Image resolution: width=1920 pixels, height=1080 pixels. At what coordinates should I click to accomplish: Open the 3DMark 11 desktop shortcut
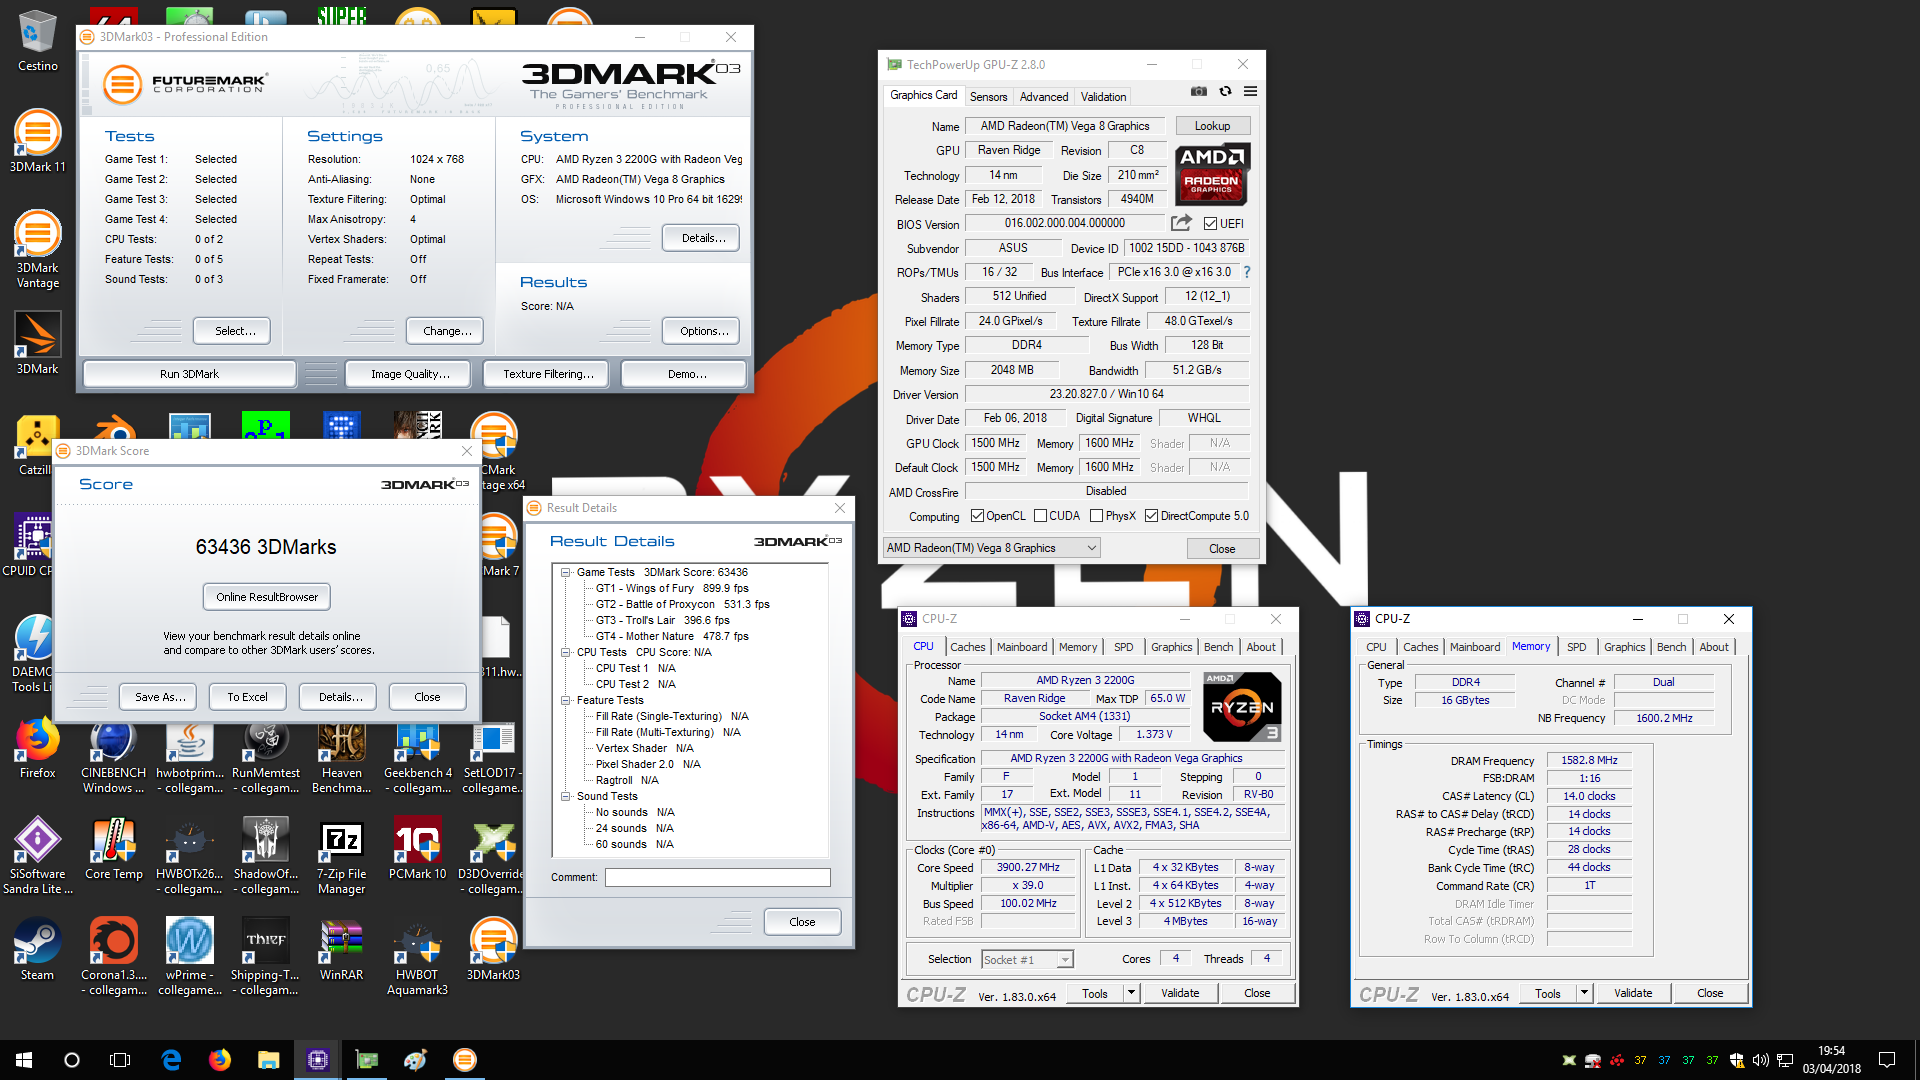[37, 142]
